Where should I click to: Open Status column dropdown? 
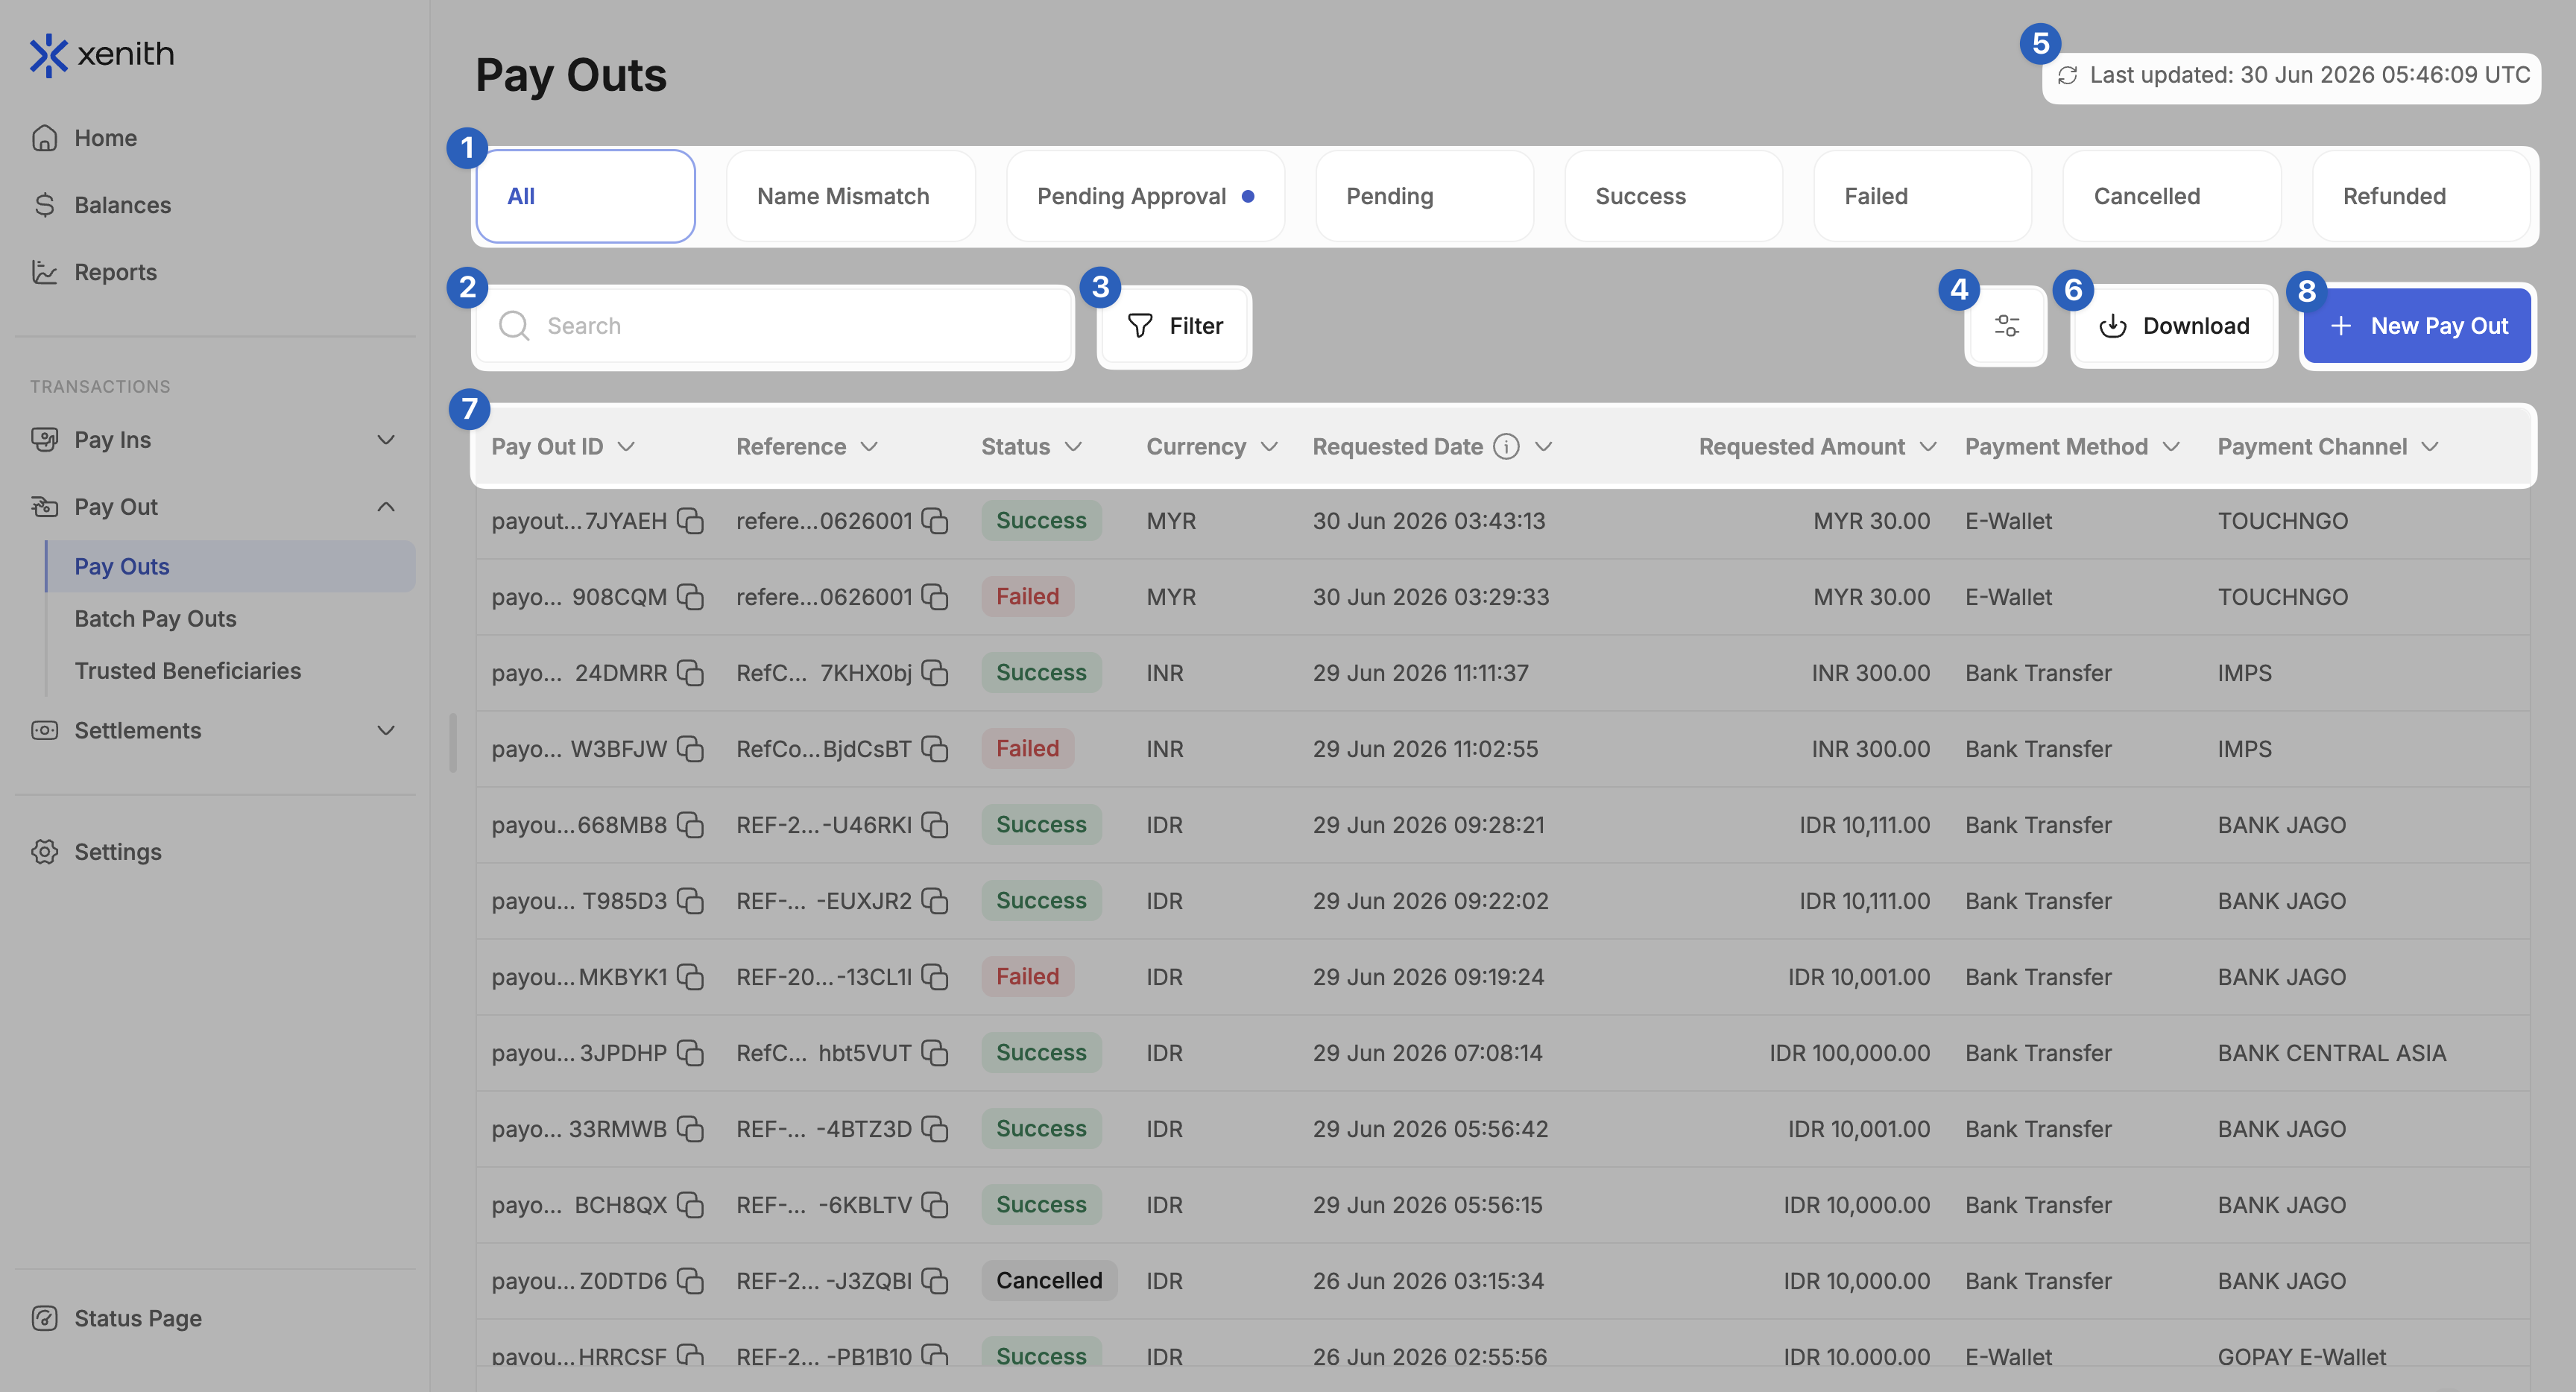[1073, 447]
